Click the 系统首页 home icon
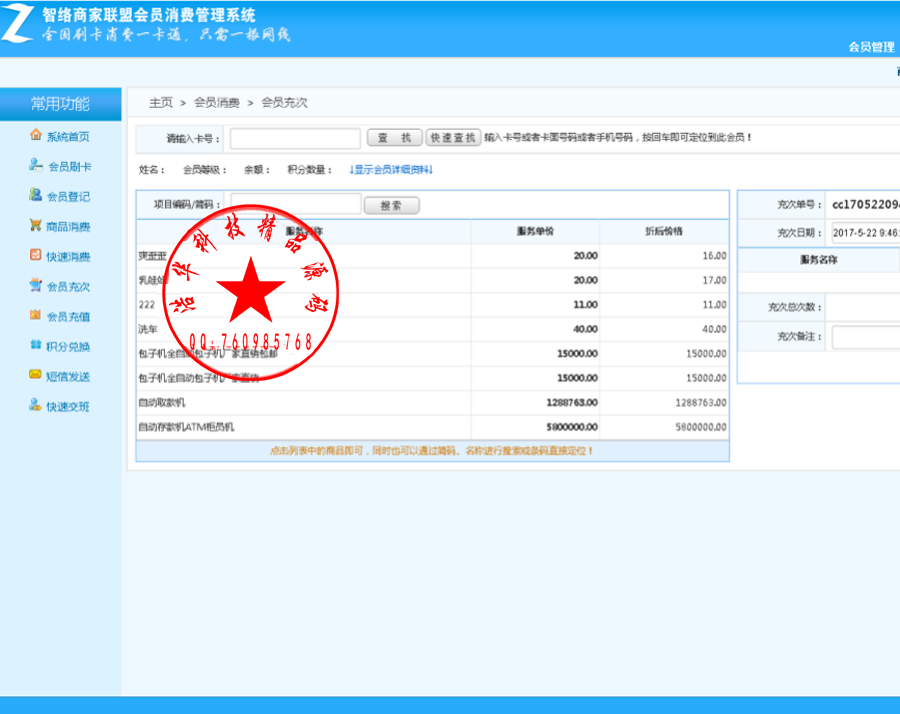This screenshot has width=900, height=714. pos(36,135)
